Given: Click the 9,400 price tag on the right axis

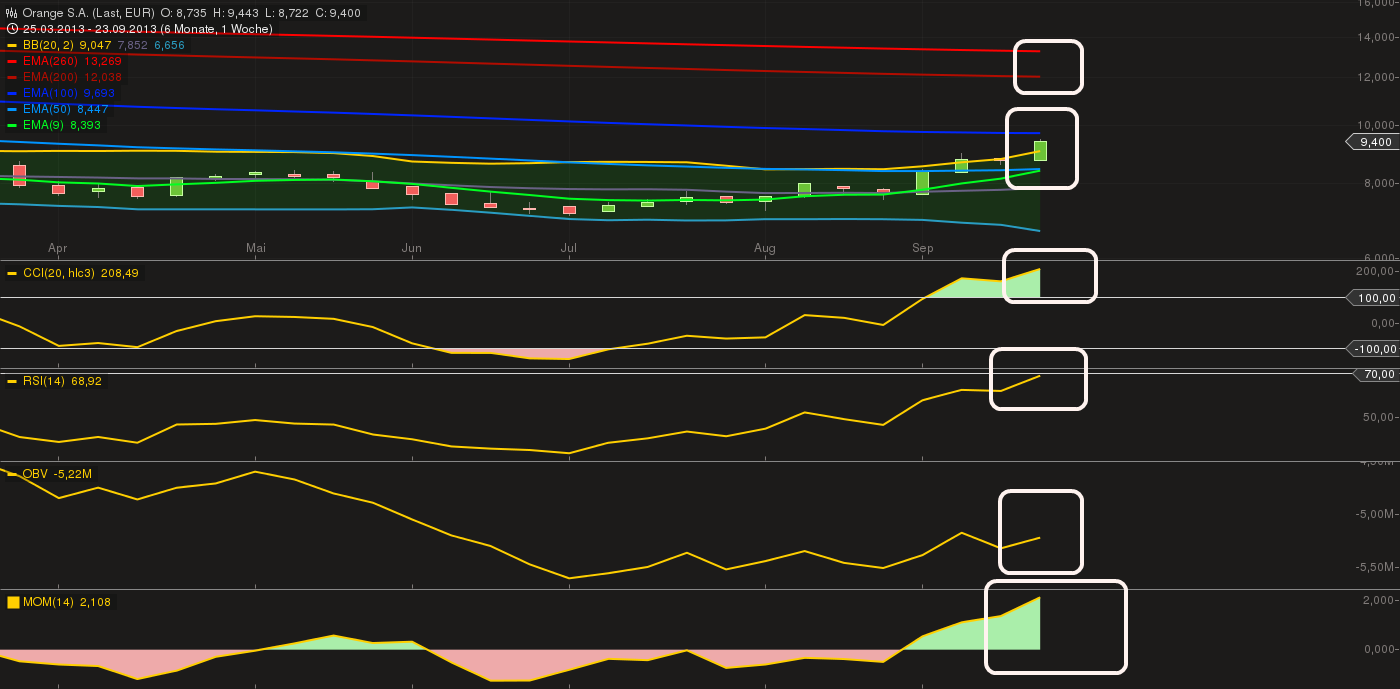Looking at the screenshot, I should click(x=1375, y=142).
